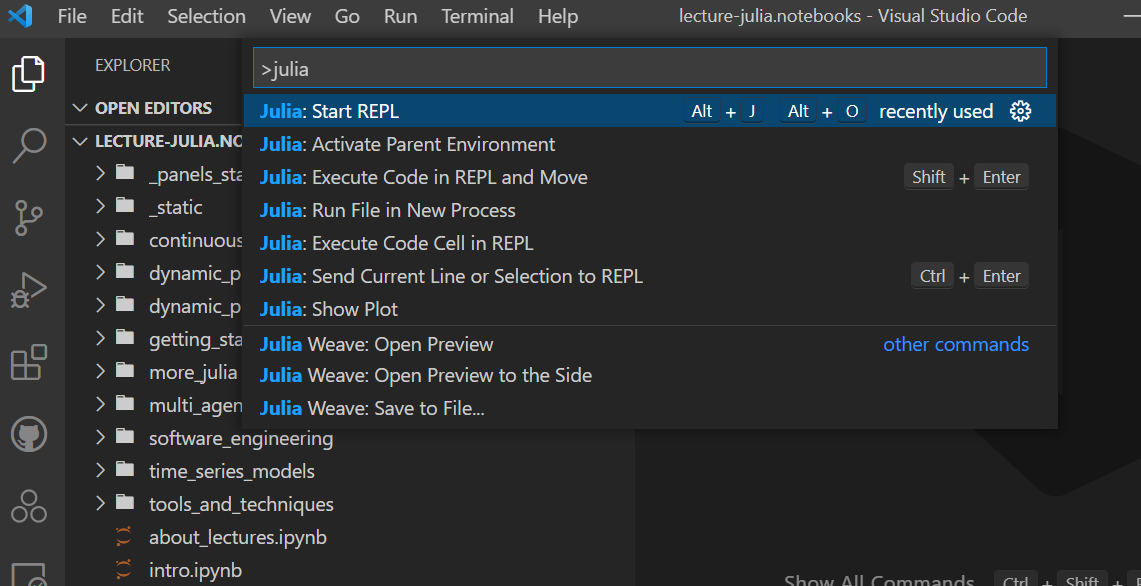Screen dimensions: 1141x586
Task: Open the Explorer view in activity bar
Action: (x=28, y=74)
